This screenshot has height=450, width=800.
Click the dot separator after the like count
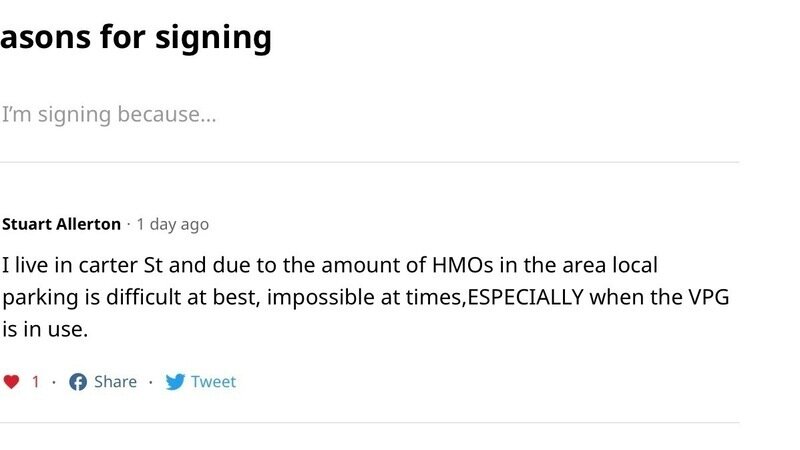coord(54,382)
